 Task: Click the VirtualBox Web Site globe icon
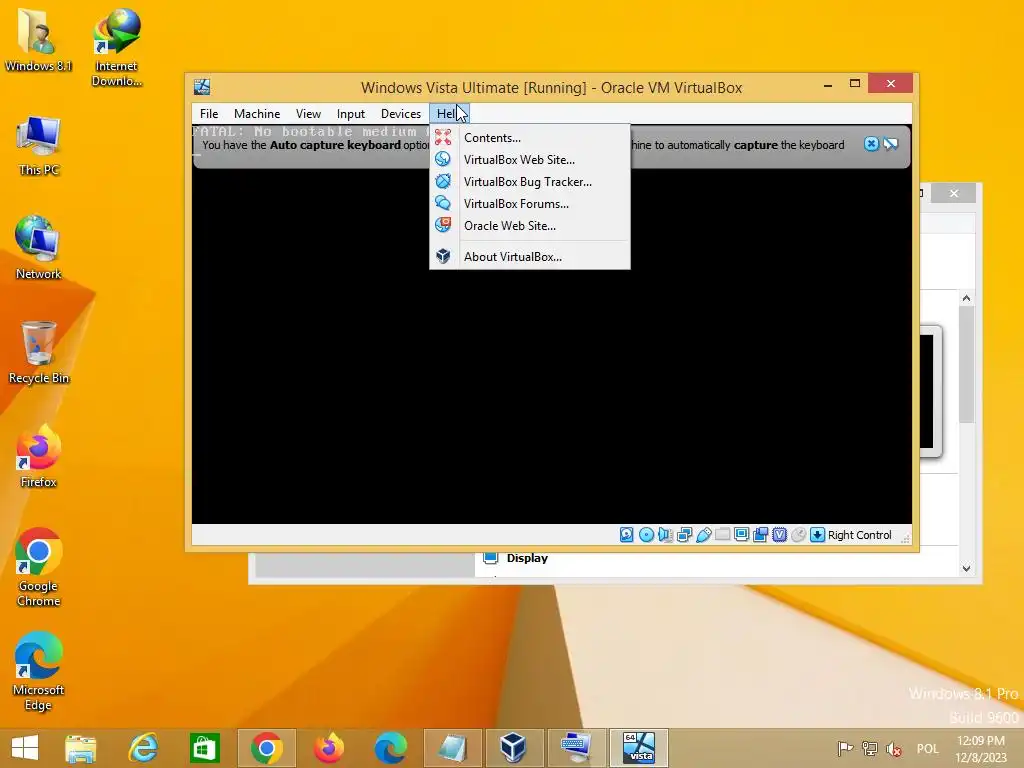point(443,159)
